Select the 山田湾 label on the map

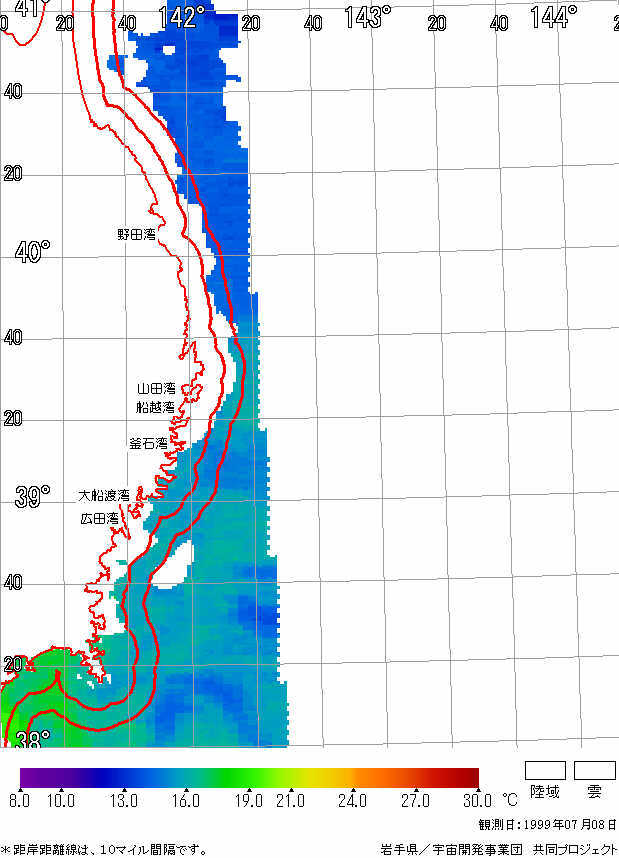tap(156, 389)
